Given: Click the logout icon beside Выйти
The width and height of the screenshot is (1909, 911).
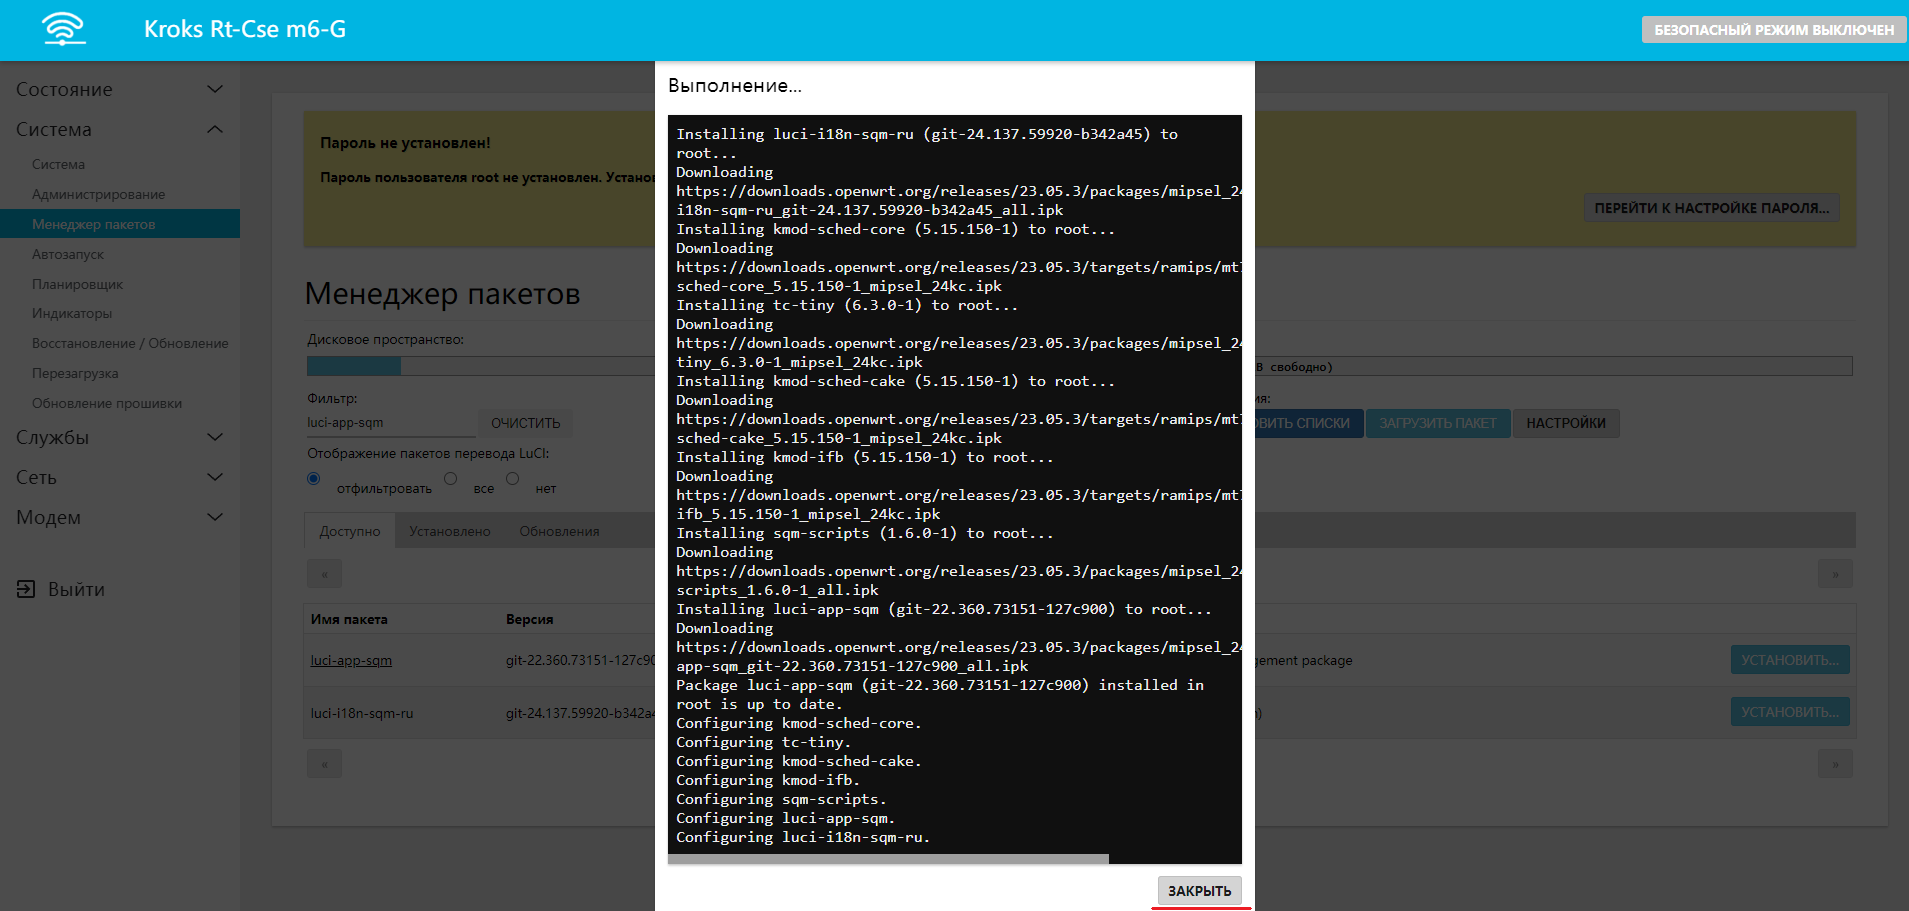Looking at the screenshot, I should (x=26, y=589).
